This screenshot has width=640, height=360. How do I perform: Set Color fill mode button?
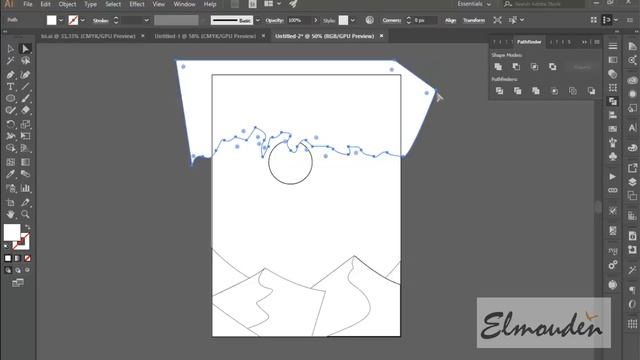coord(8,258)
